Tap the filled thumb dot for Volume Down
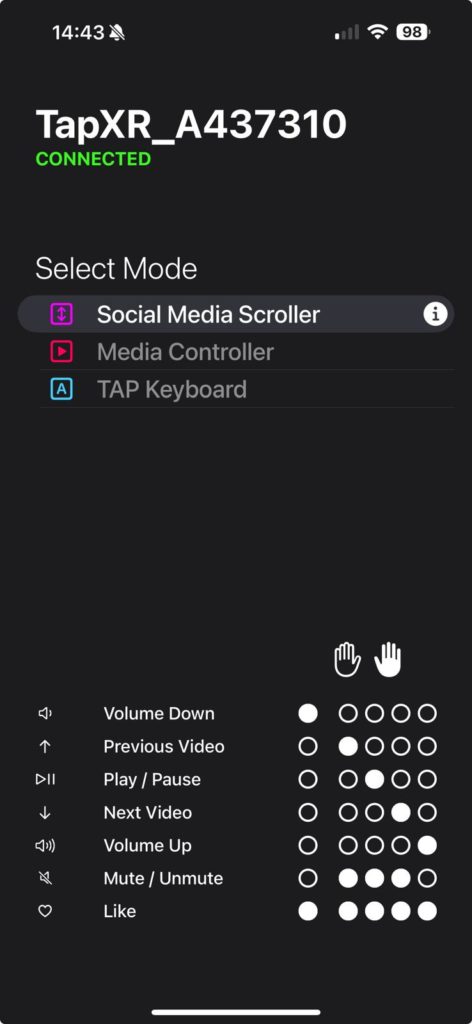472x1024 pixels. [307, 713]
